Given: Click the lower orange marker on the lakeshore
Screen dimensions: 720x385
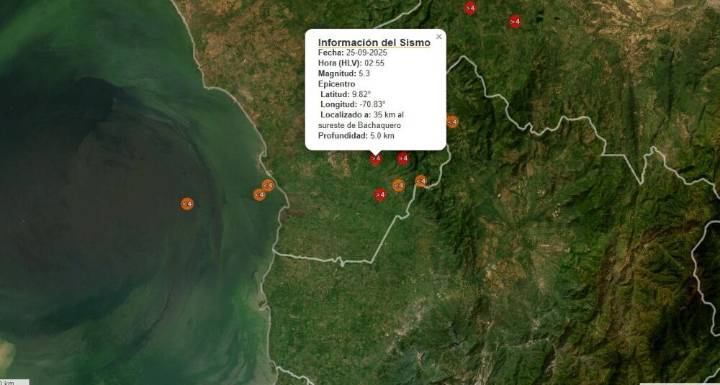Looking at the screenshot, I should [259, 195].
